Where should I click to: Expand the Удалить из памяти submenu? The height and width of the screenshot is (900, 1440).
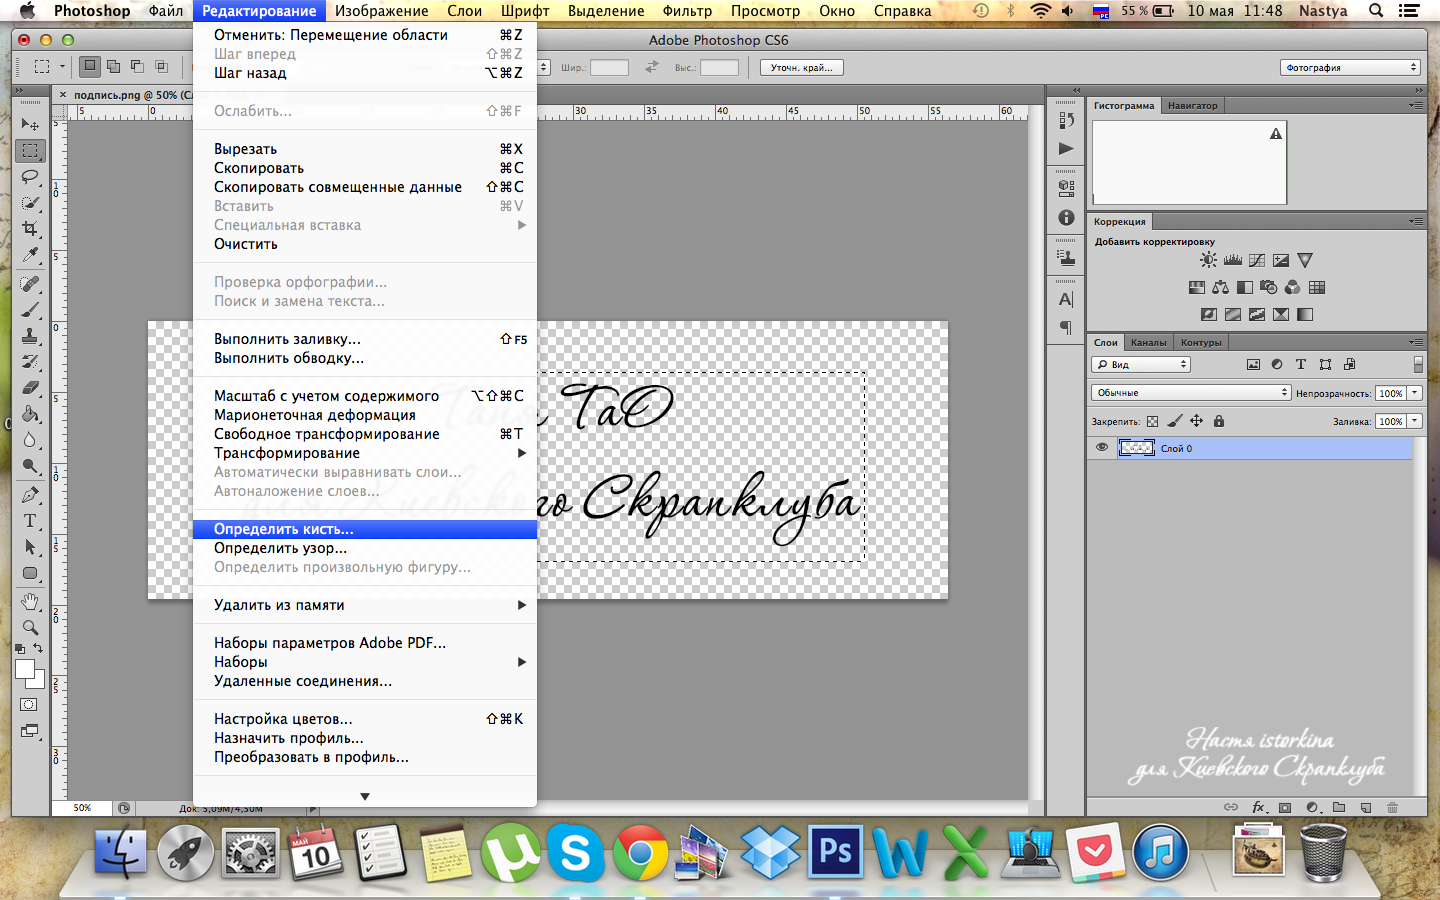(365, 605)
